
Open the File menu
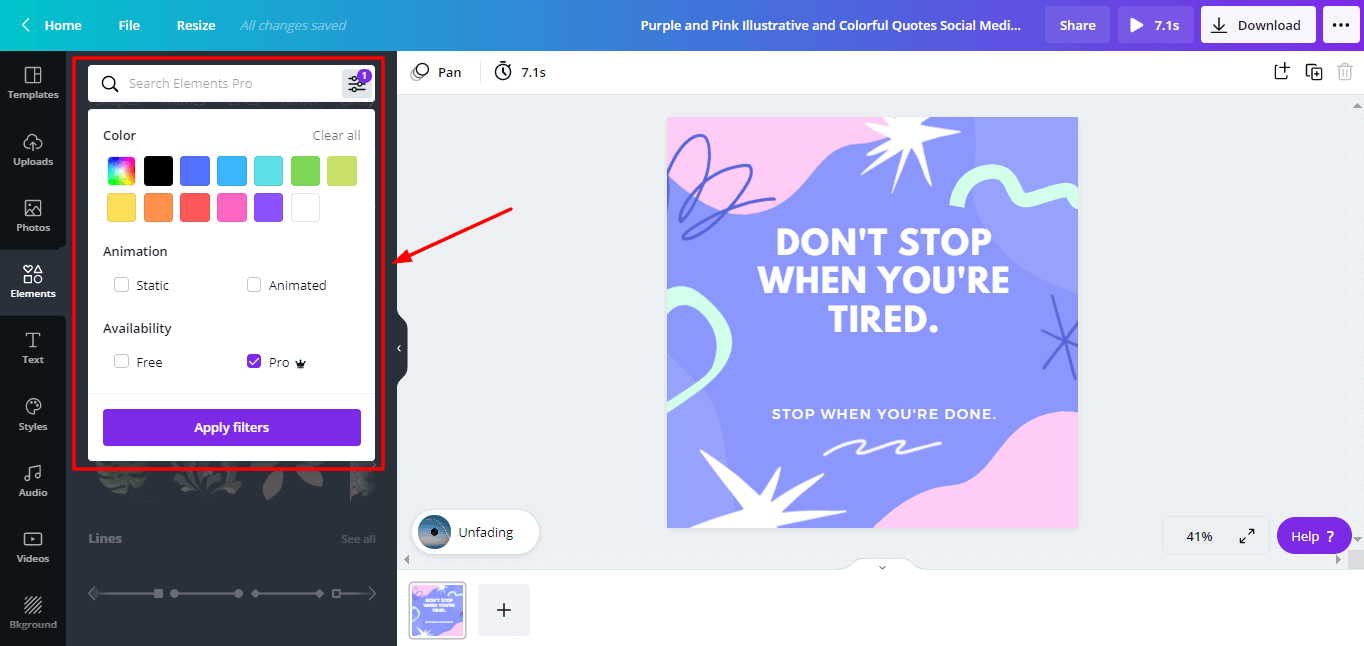[x=129, y=25]
